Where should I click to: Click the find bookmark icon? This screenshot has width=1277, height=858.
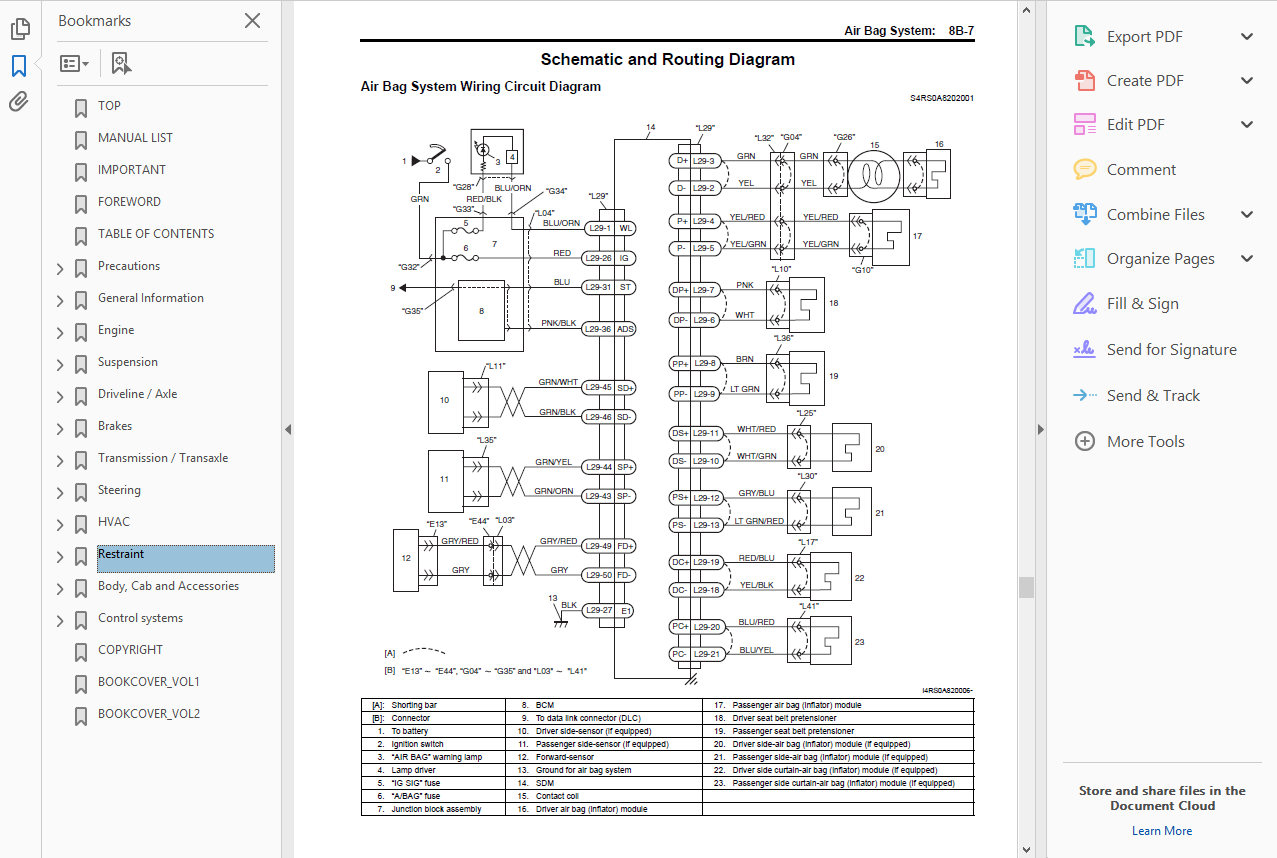click(x=121, y=64)
